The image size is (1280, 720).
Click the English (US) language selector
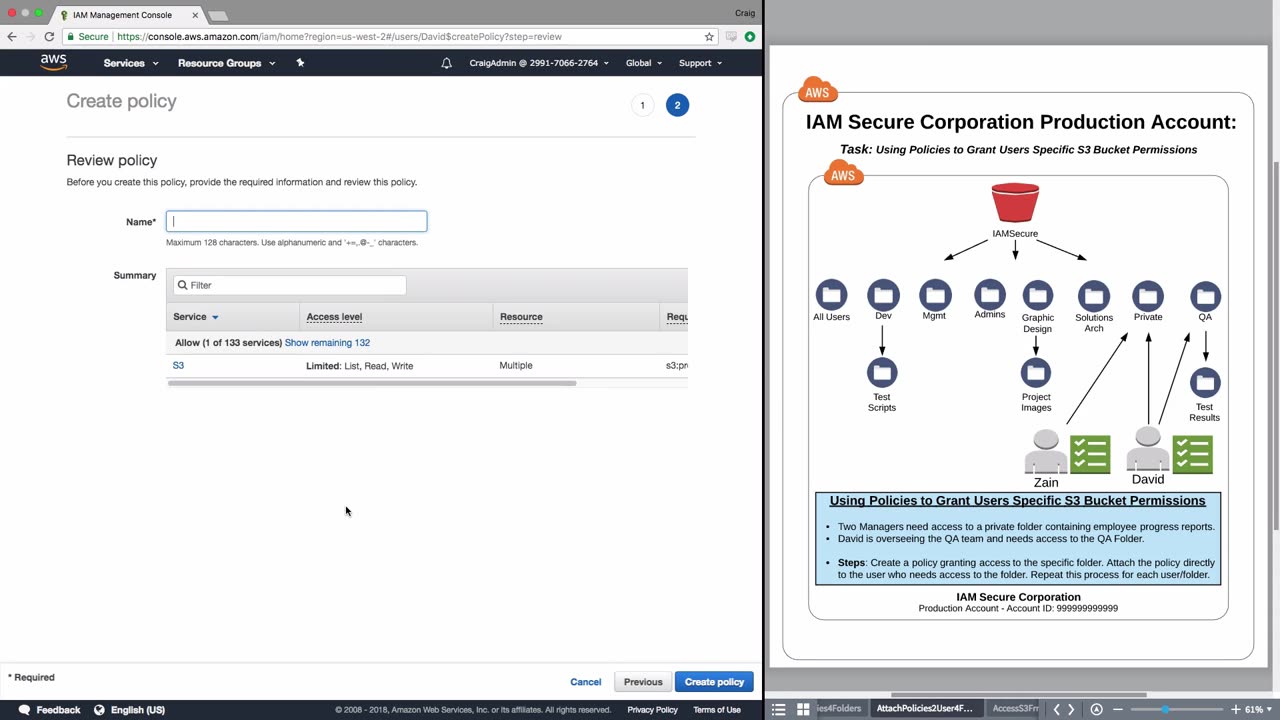point(138,710)
